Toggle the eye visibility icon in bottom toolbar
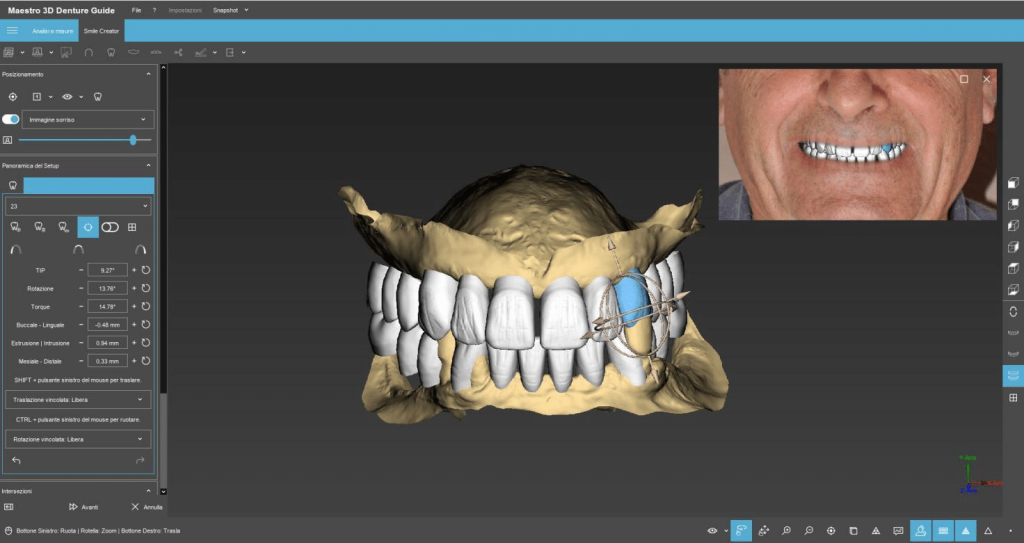 [712, 530]
